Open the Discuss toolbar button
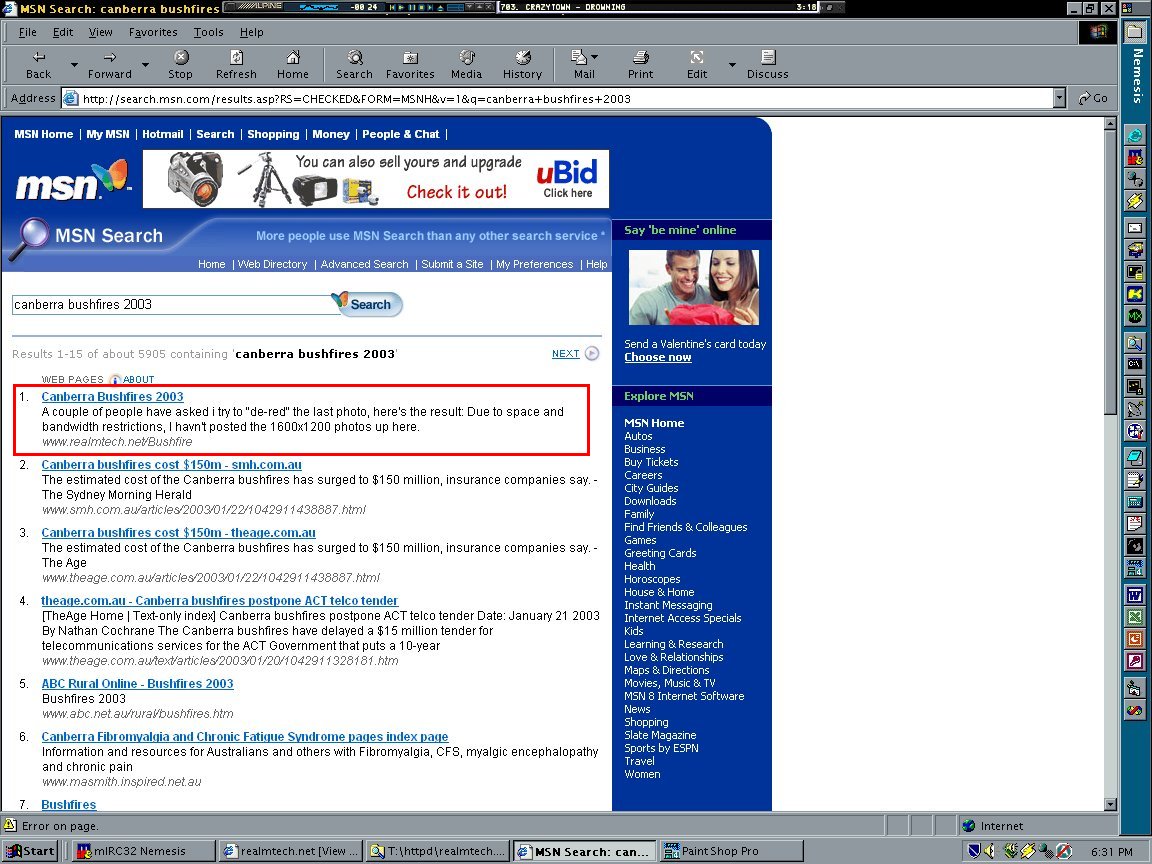 (767, 65)
